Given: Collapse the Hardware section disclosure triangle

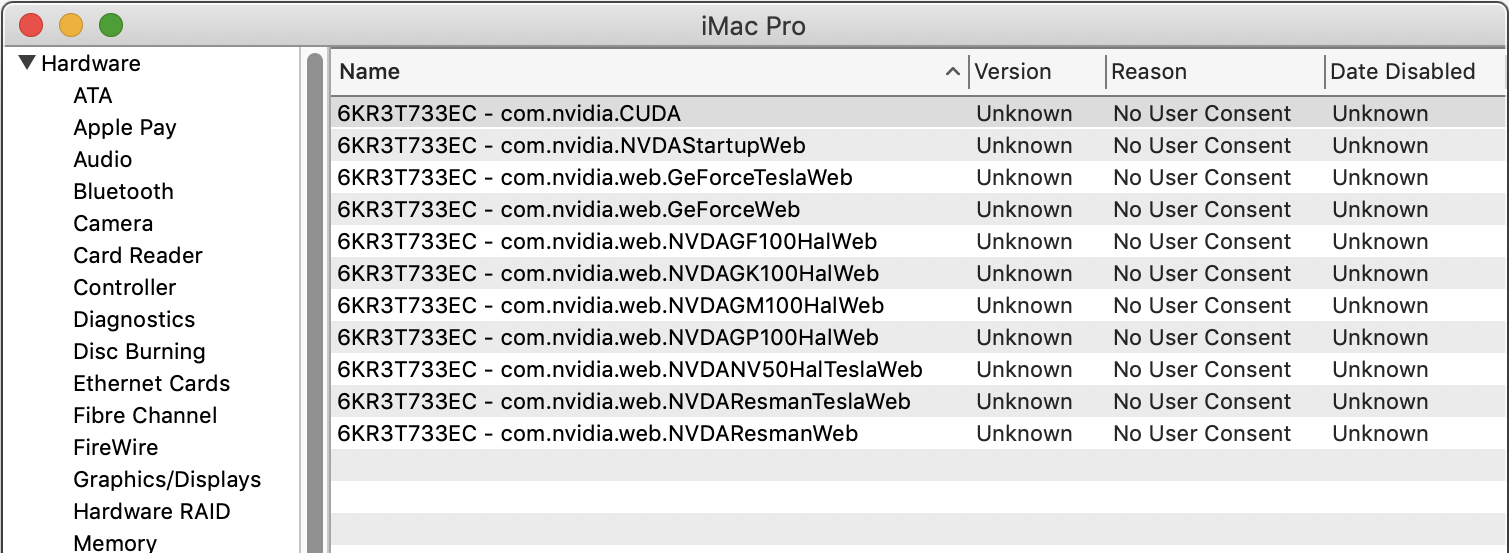Looking at the screenshot, I should coord(27,63).
